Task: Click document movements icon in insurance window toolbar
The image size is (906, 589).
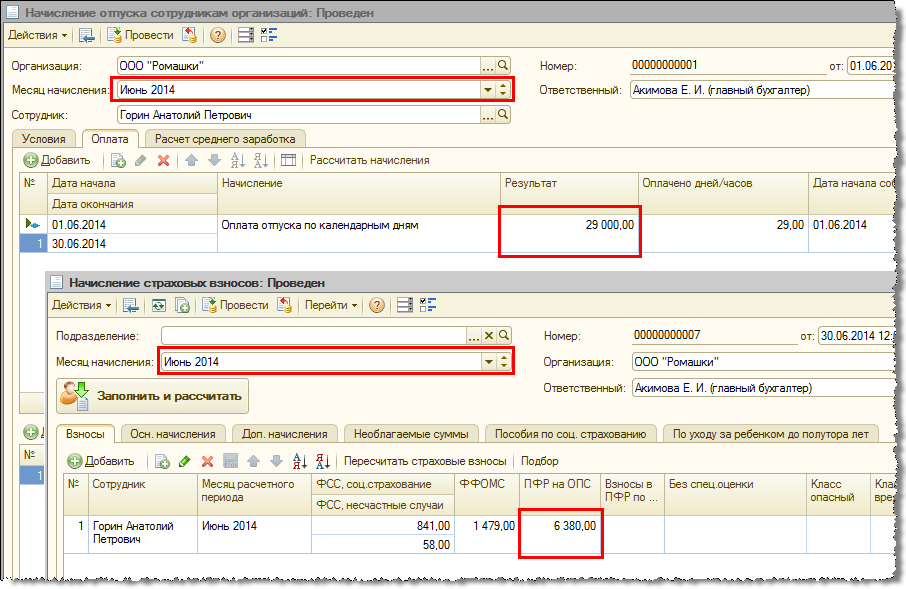Action: 404,305
